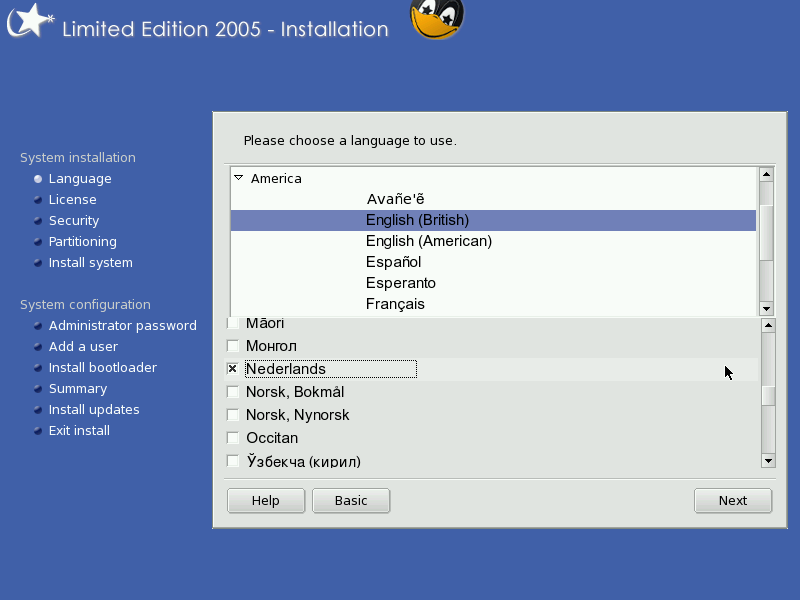
Task: Click checkbox list scrollbar thumb
Action: coord(768,396)
